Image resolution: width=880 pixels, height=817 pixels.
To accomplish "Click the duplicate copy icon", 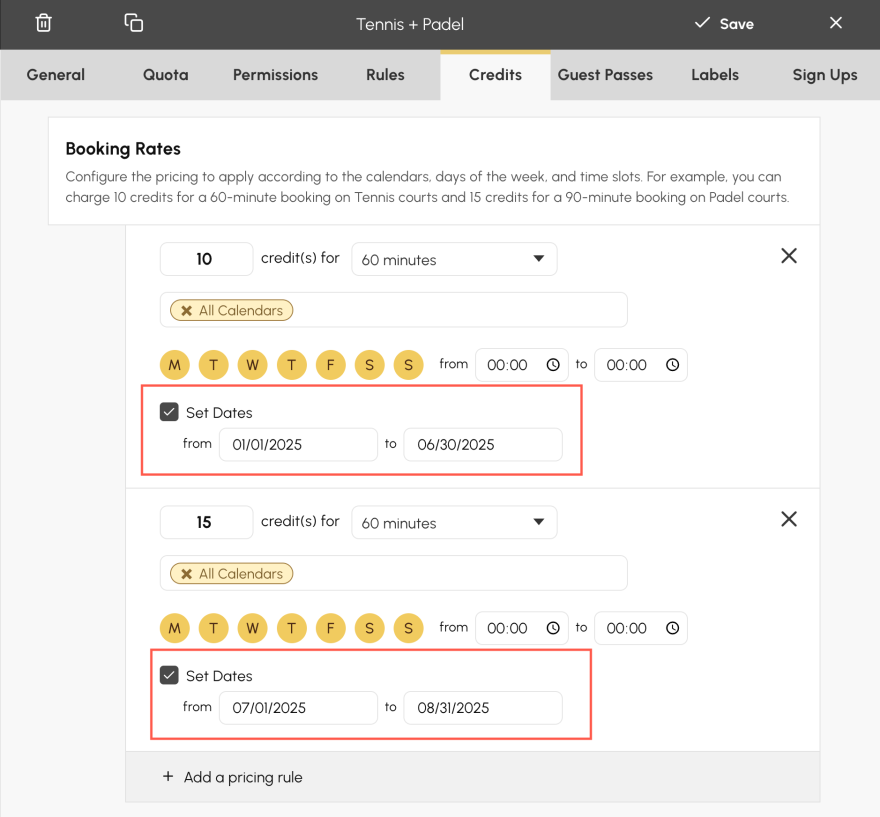I will click(134, 23).
